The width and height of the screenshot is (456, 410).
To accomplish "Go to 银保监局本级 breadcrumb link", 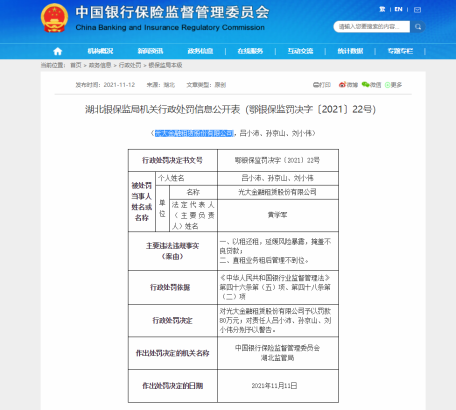I will point(165,65).
